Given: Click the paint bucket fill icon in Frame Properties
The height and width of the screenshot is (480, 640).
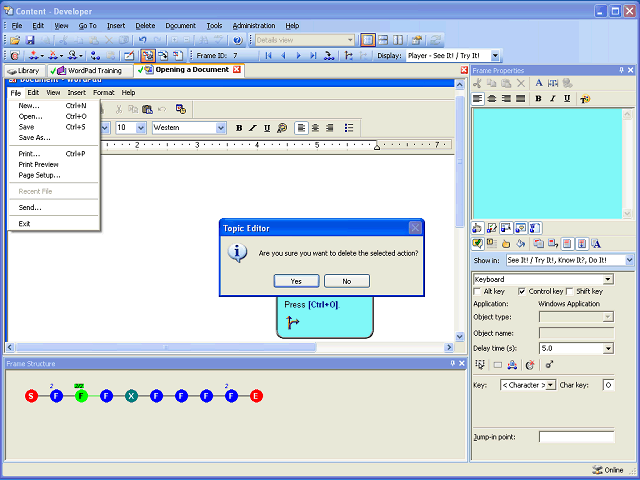Looking at the screenshot, I should tap(520, 244).
